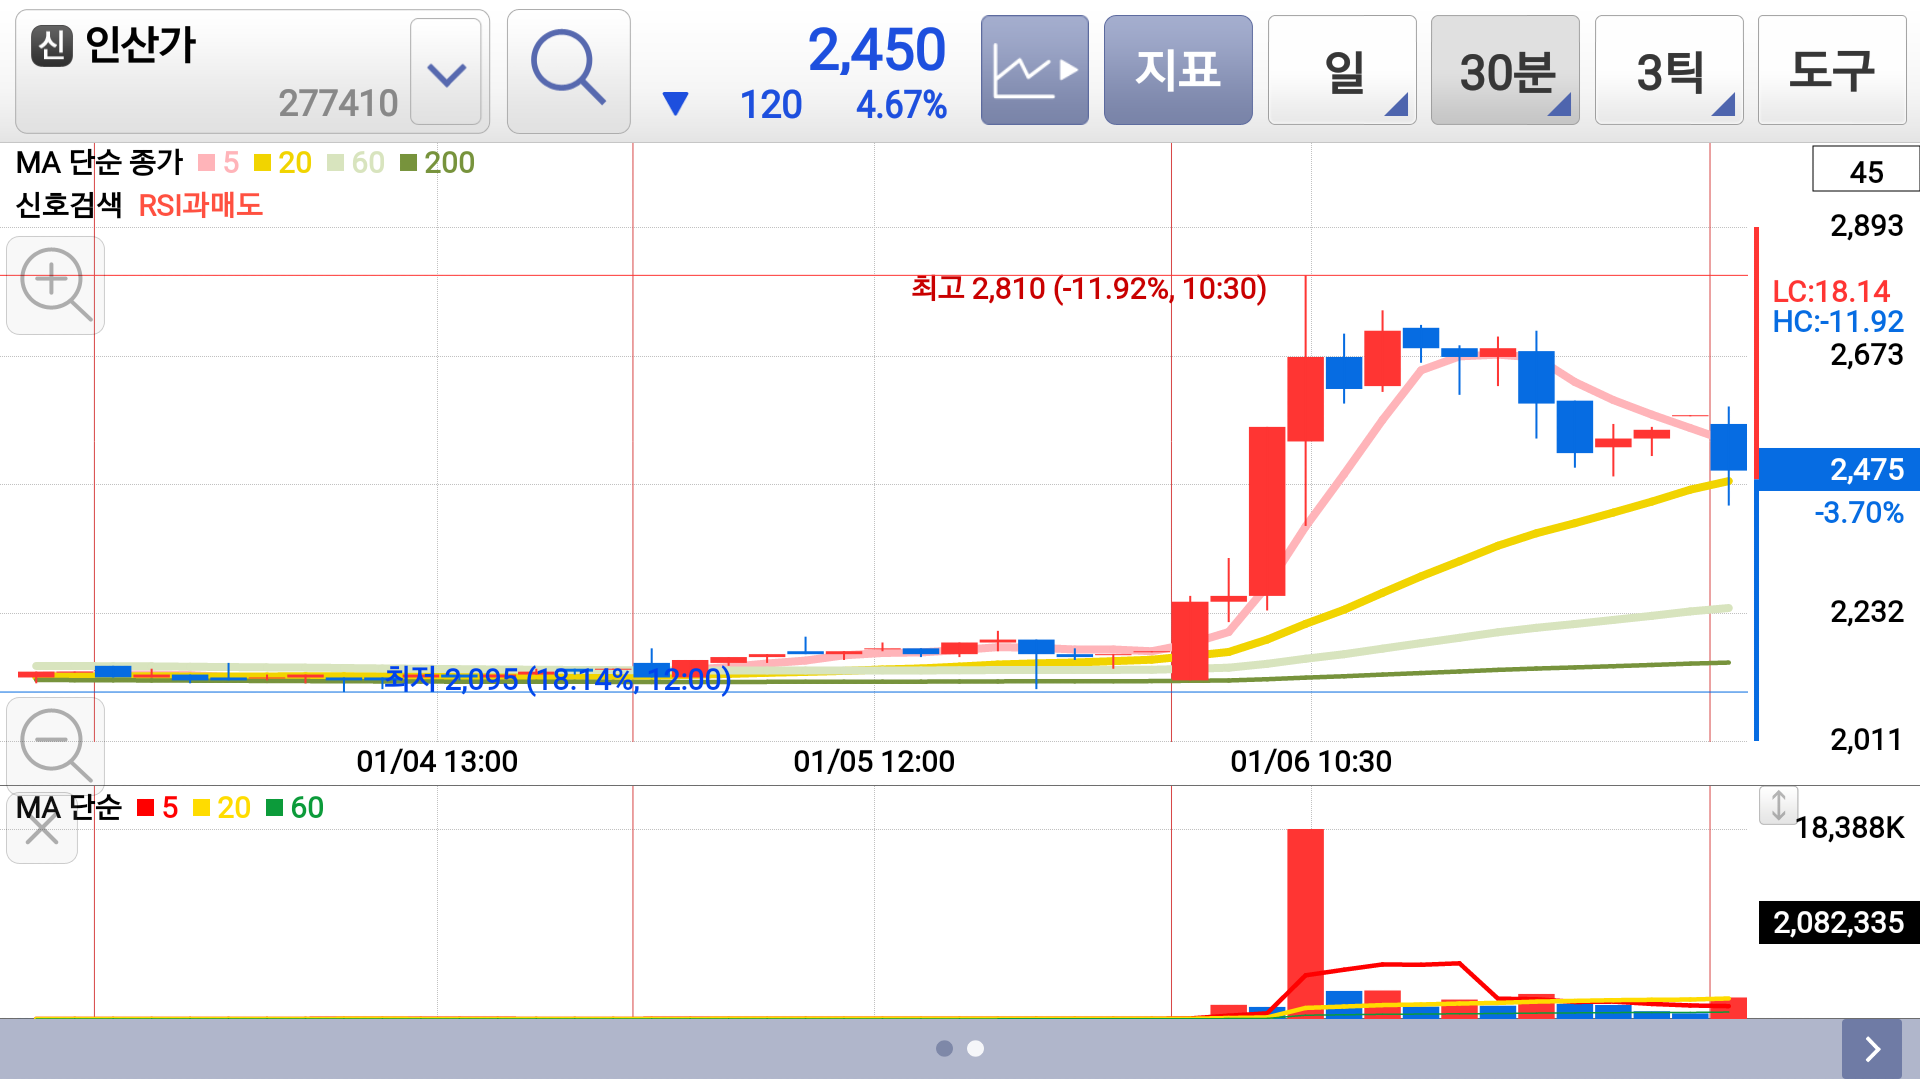Screen dimensions: 1920x1080
Task: Go to next page arrow button
Action: coord(1872,1048)
